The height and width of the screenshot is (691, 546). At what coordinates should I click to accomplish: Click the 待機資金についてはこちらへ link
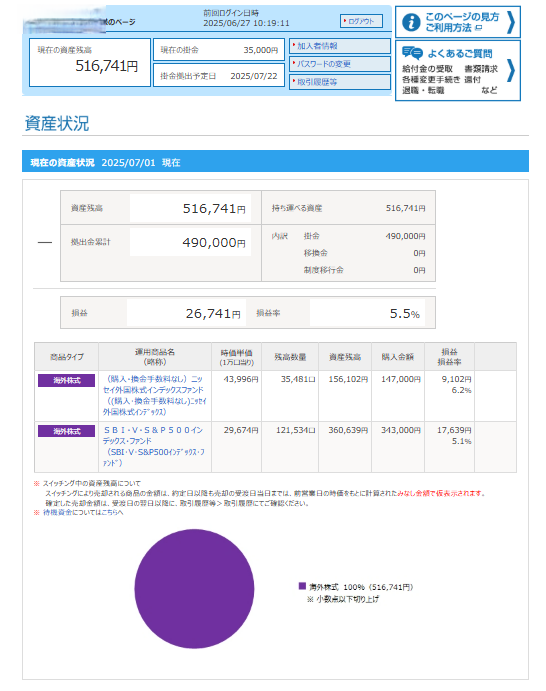pyautogui.click(x=83, y=513)
